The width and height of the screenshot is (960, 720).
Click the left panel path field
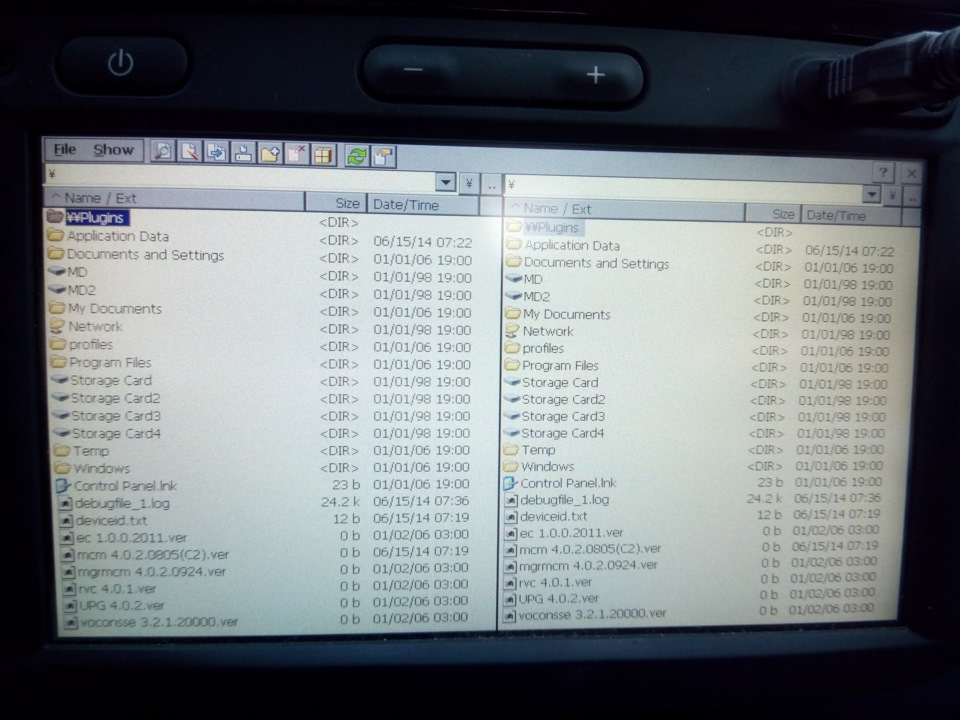point(239,178)
